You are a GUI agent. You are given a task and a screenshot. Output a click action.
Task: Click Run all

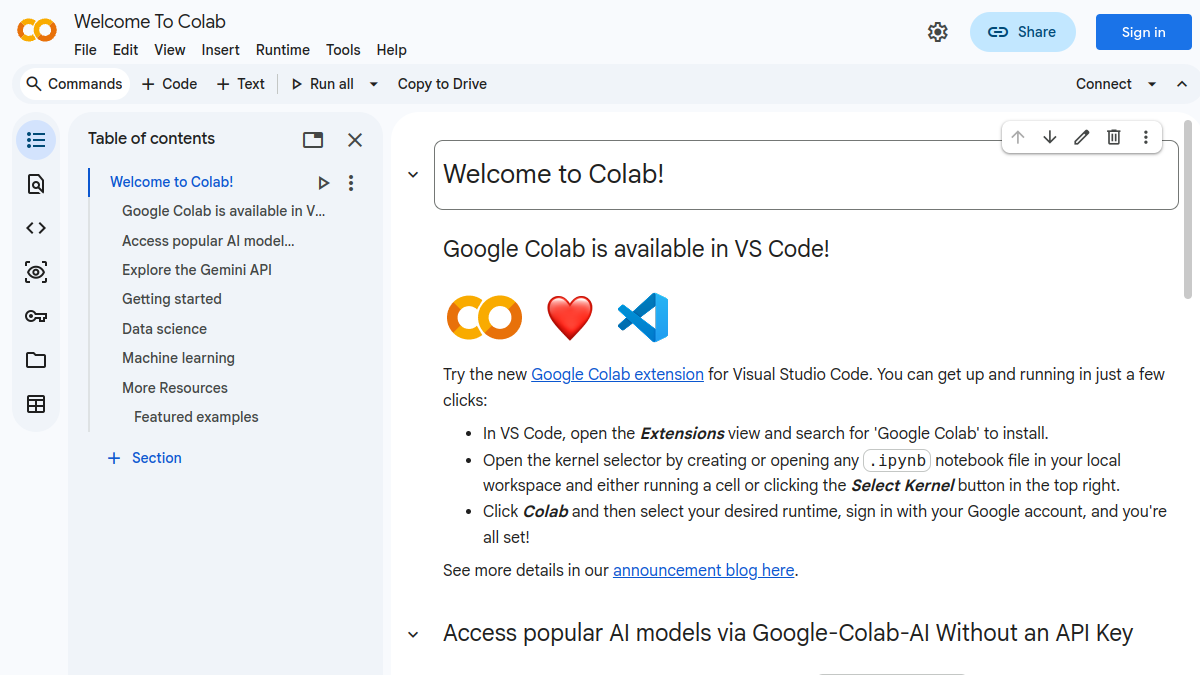point(322,84)
